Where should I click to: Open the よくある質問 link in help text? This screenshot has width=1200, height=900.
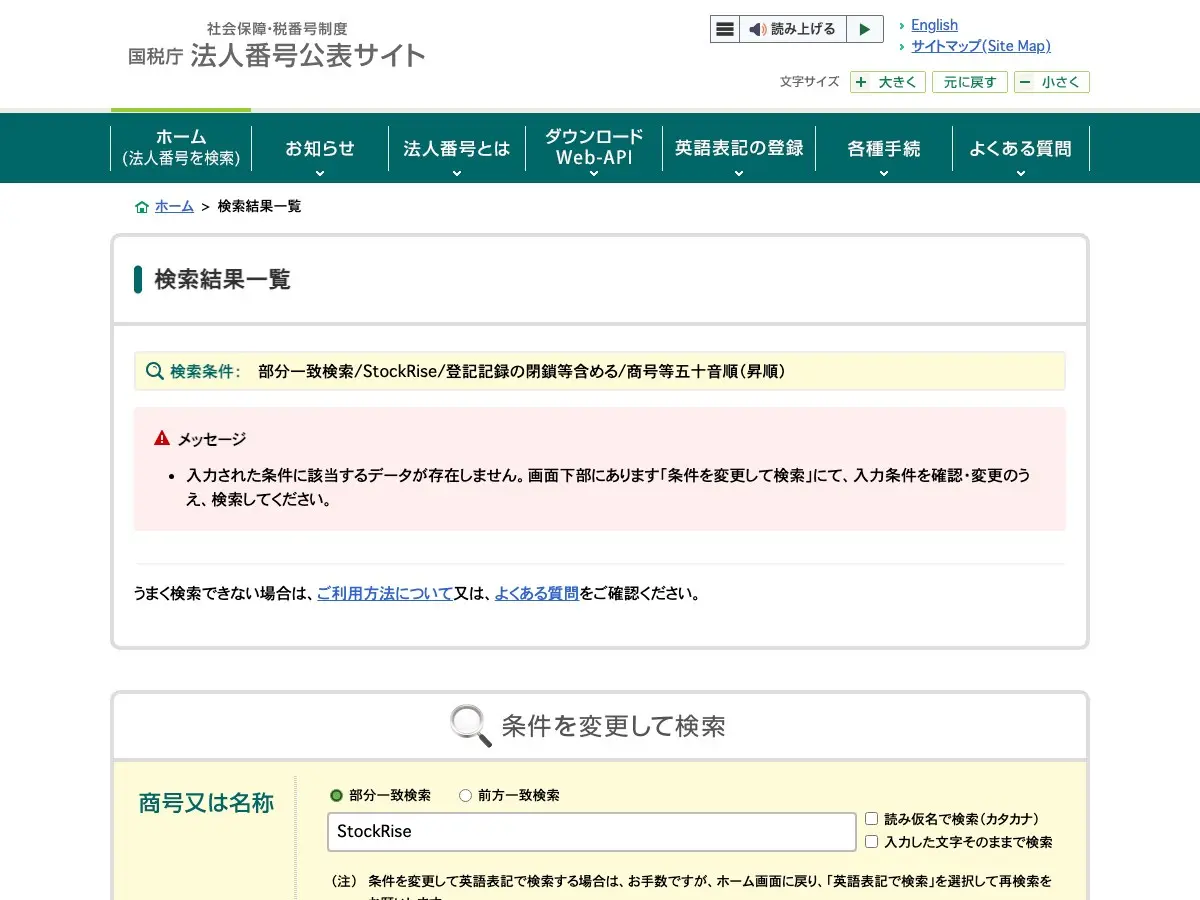point(536,593)
